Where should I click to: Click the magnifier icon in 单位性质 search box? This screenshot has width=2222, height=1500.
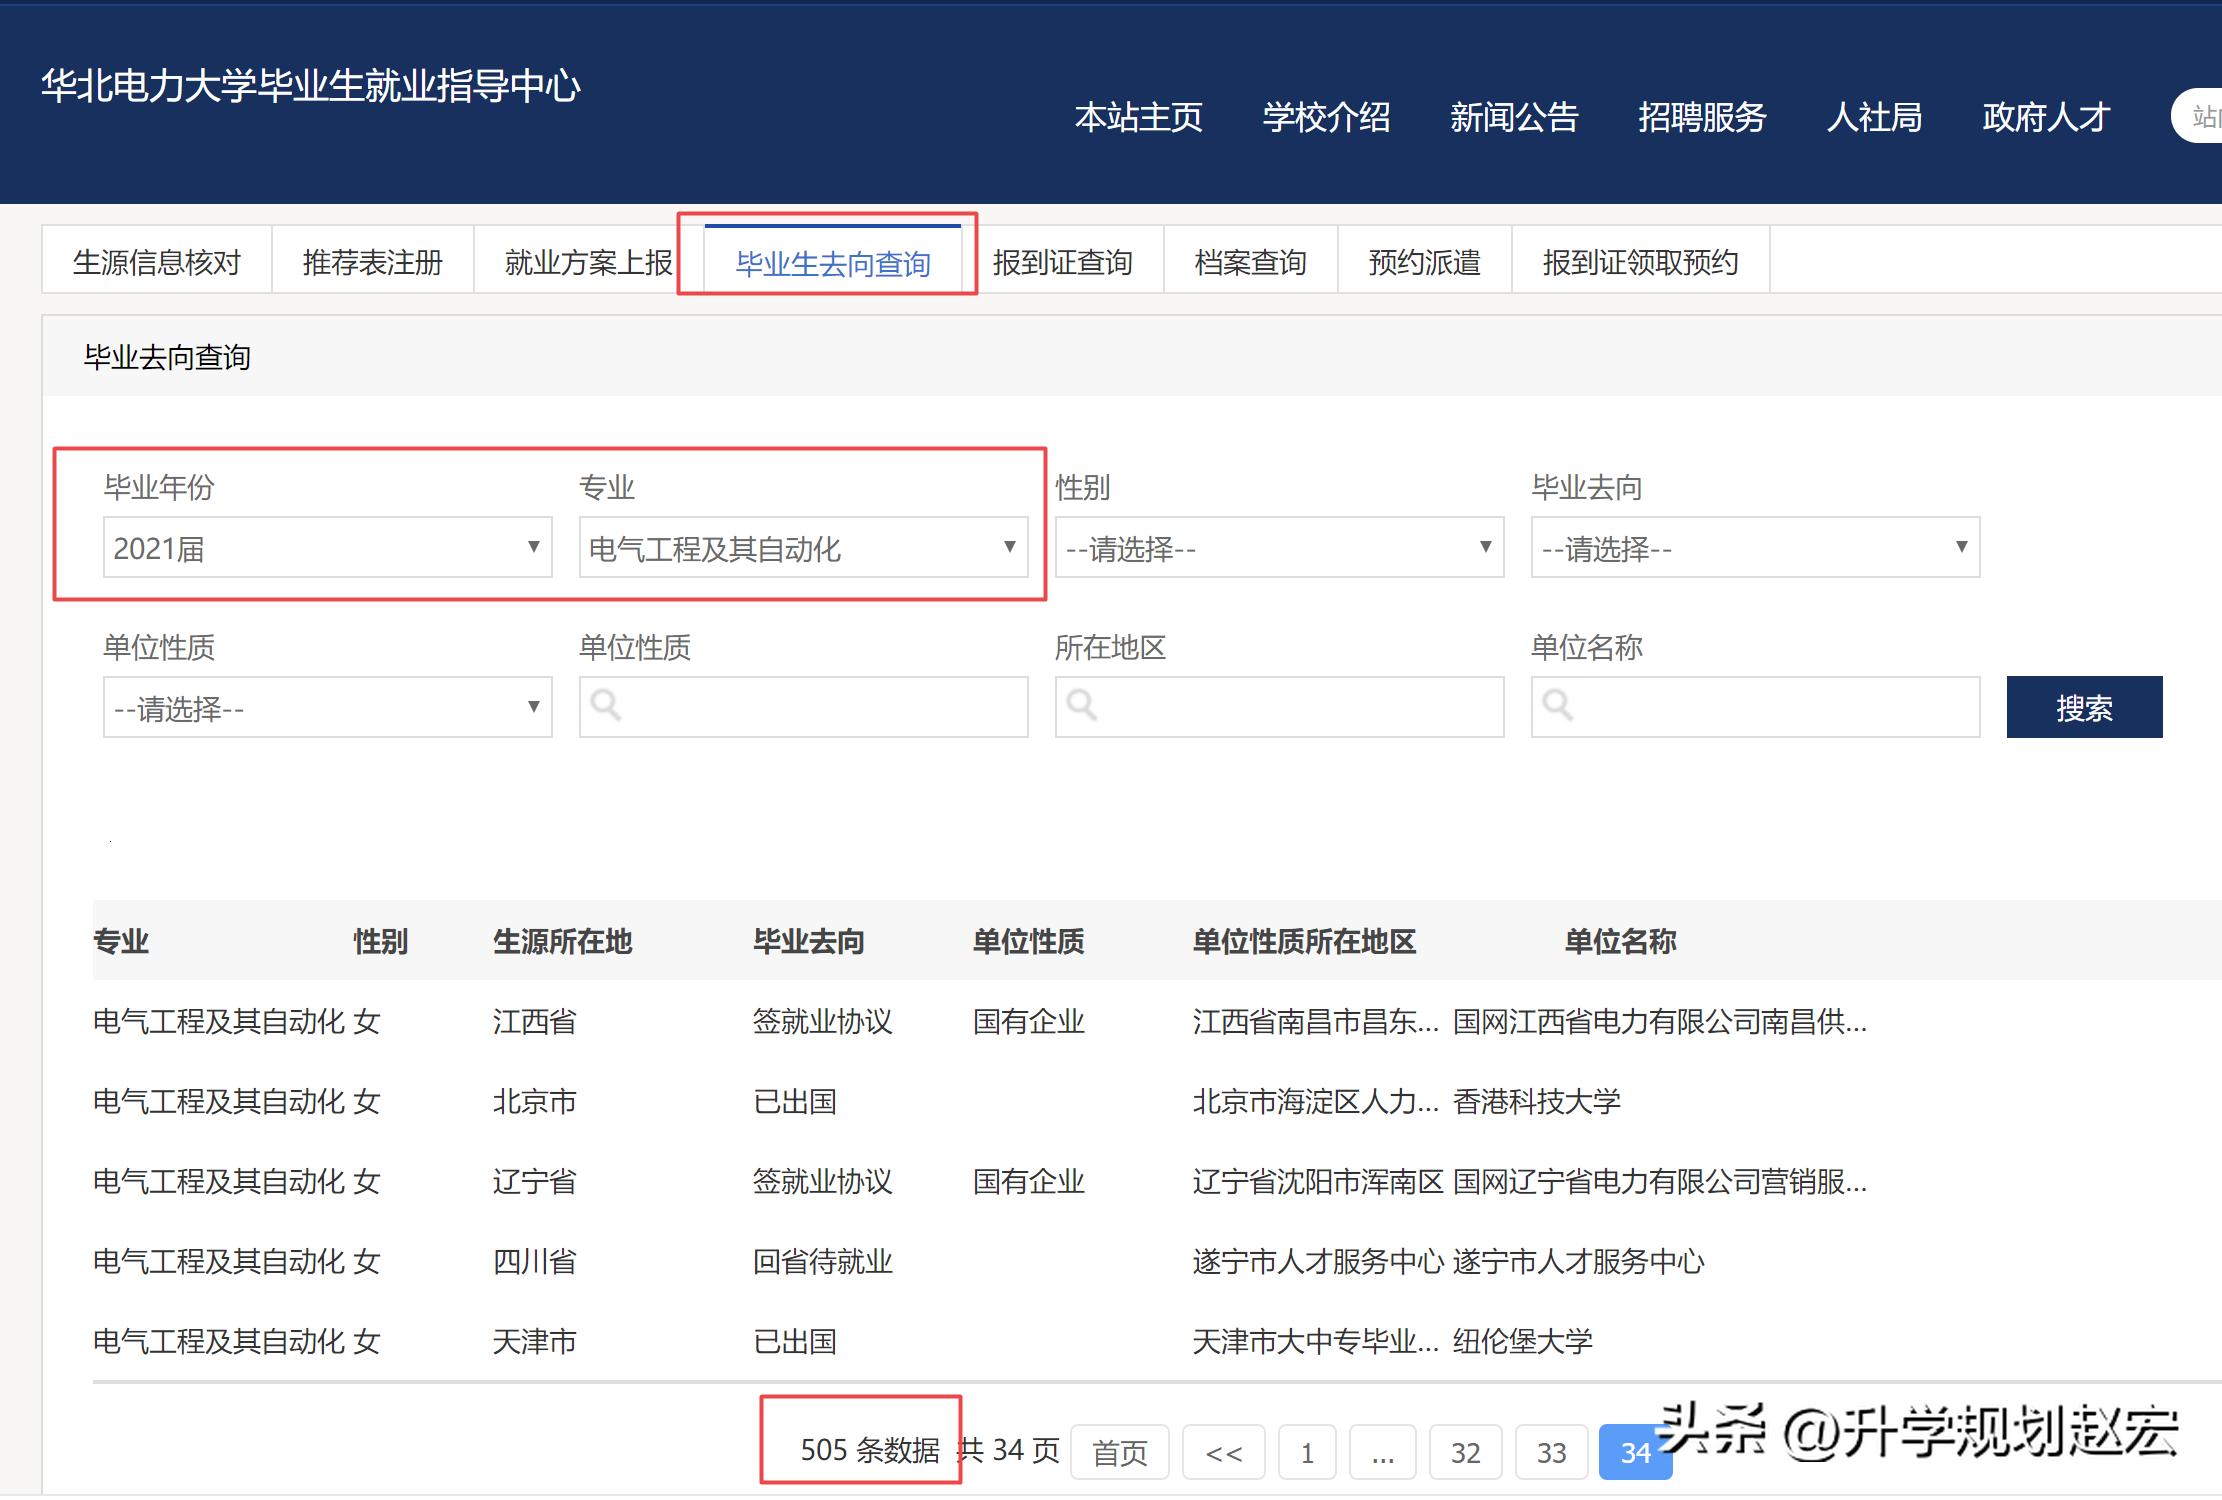(607, 707)
